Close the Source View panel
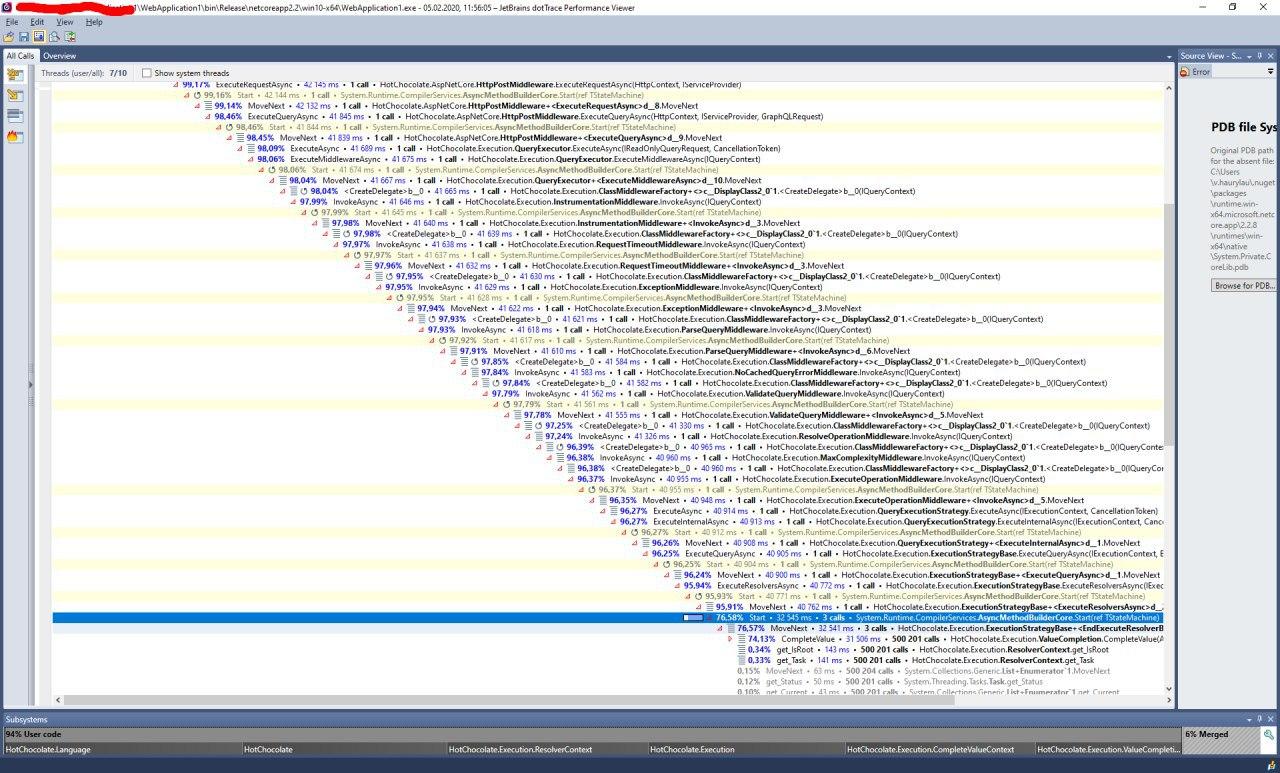The height and width of the screenshot is (773, 1280). click(x=1272, y=56)
